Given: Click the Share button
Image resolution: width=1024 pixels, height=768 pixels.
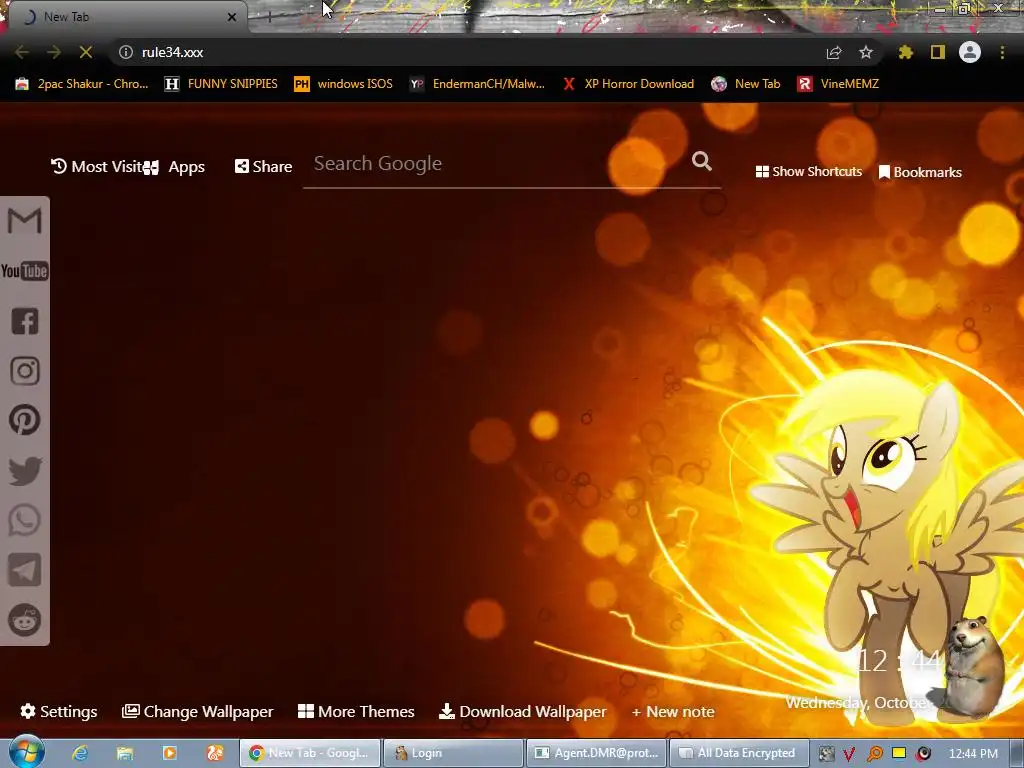Looking at the screenshot, I should coord(263,167).
